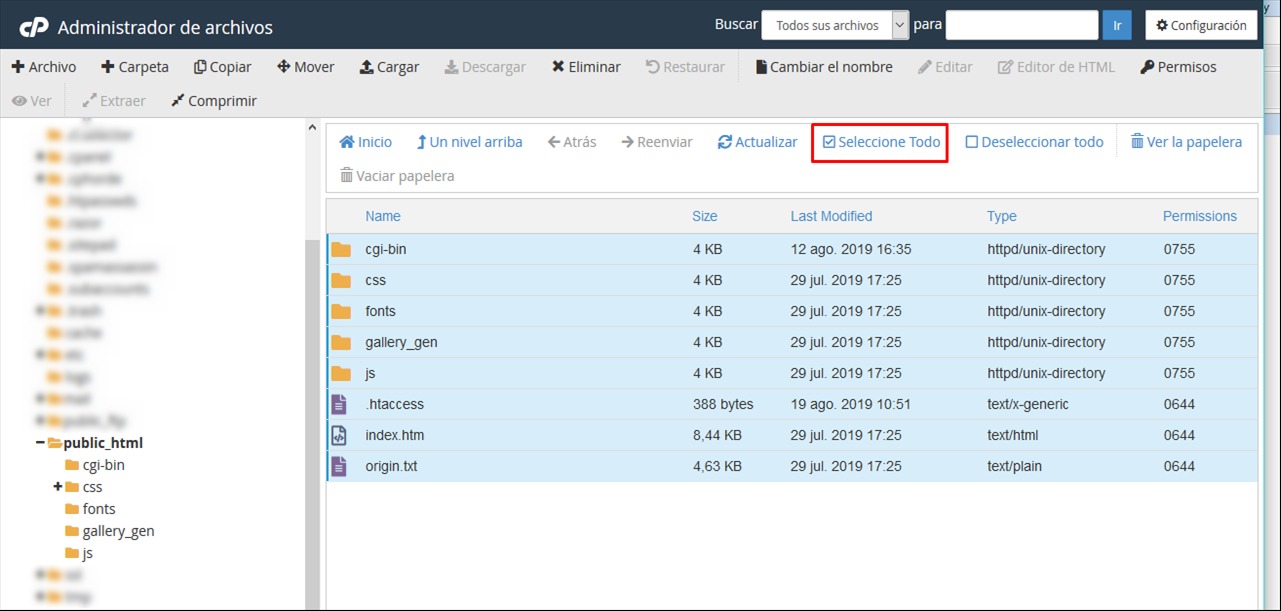Check the Seleccione Todo checkbox

(829, 142)
